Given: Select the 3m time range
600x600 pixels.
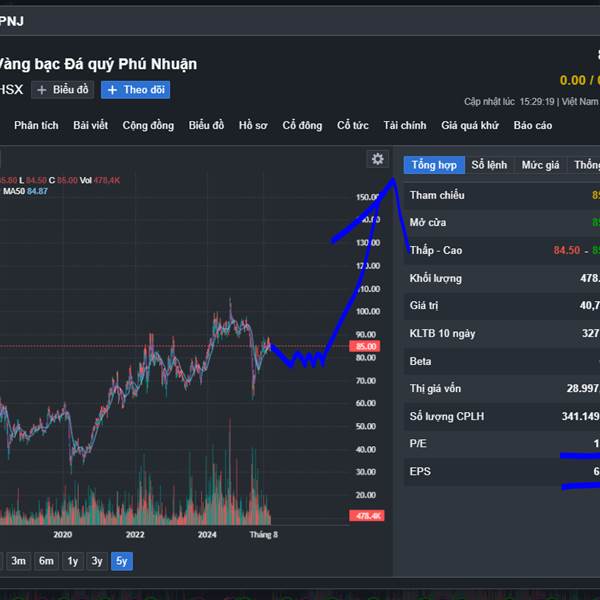Looking at the screenshot, I should point(19,561).
